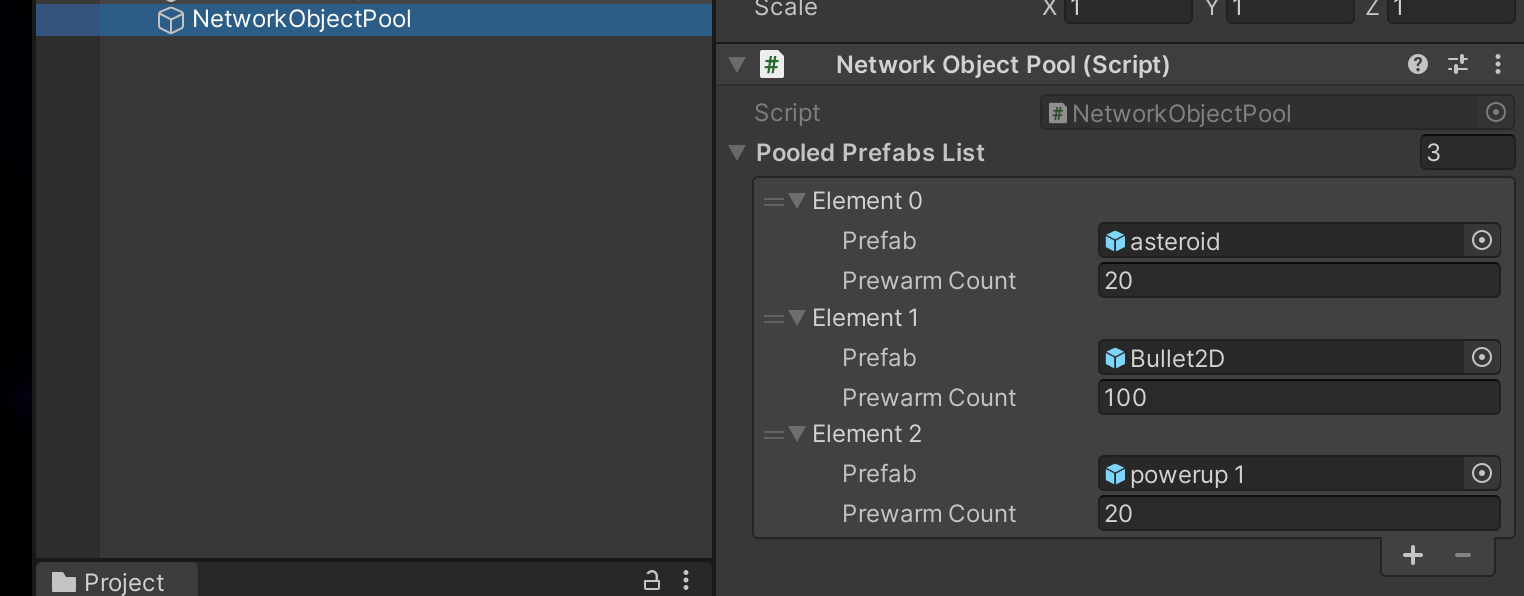Collapse Element 2 in the list
The image size is (1524, 596).
797,434
